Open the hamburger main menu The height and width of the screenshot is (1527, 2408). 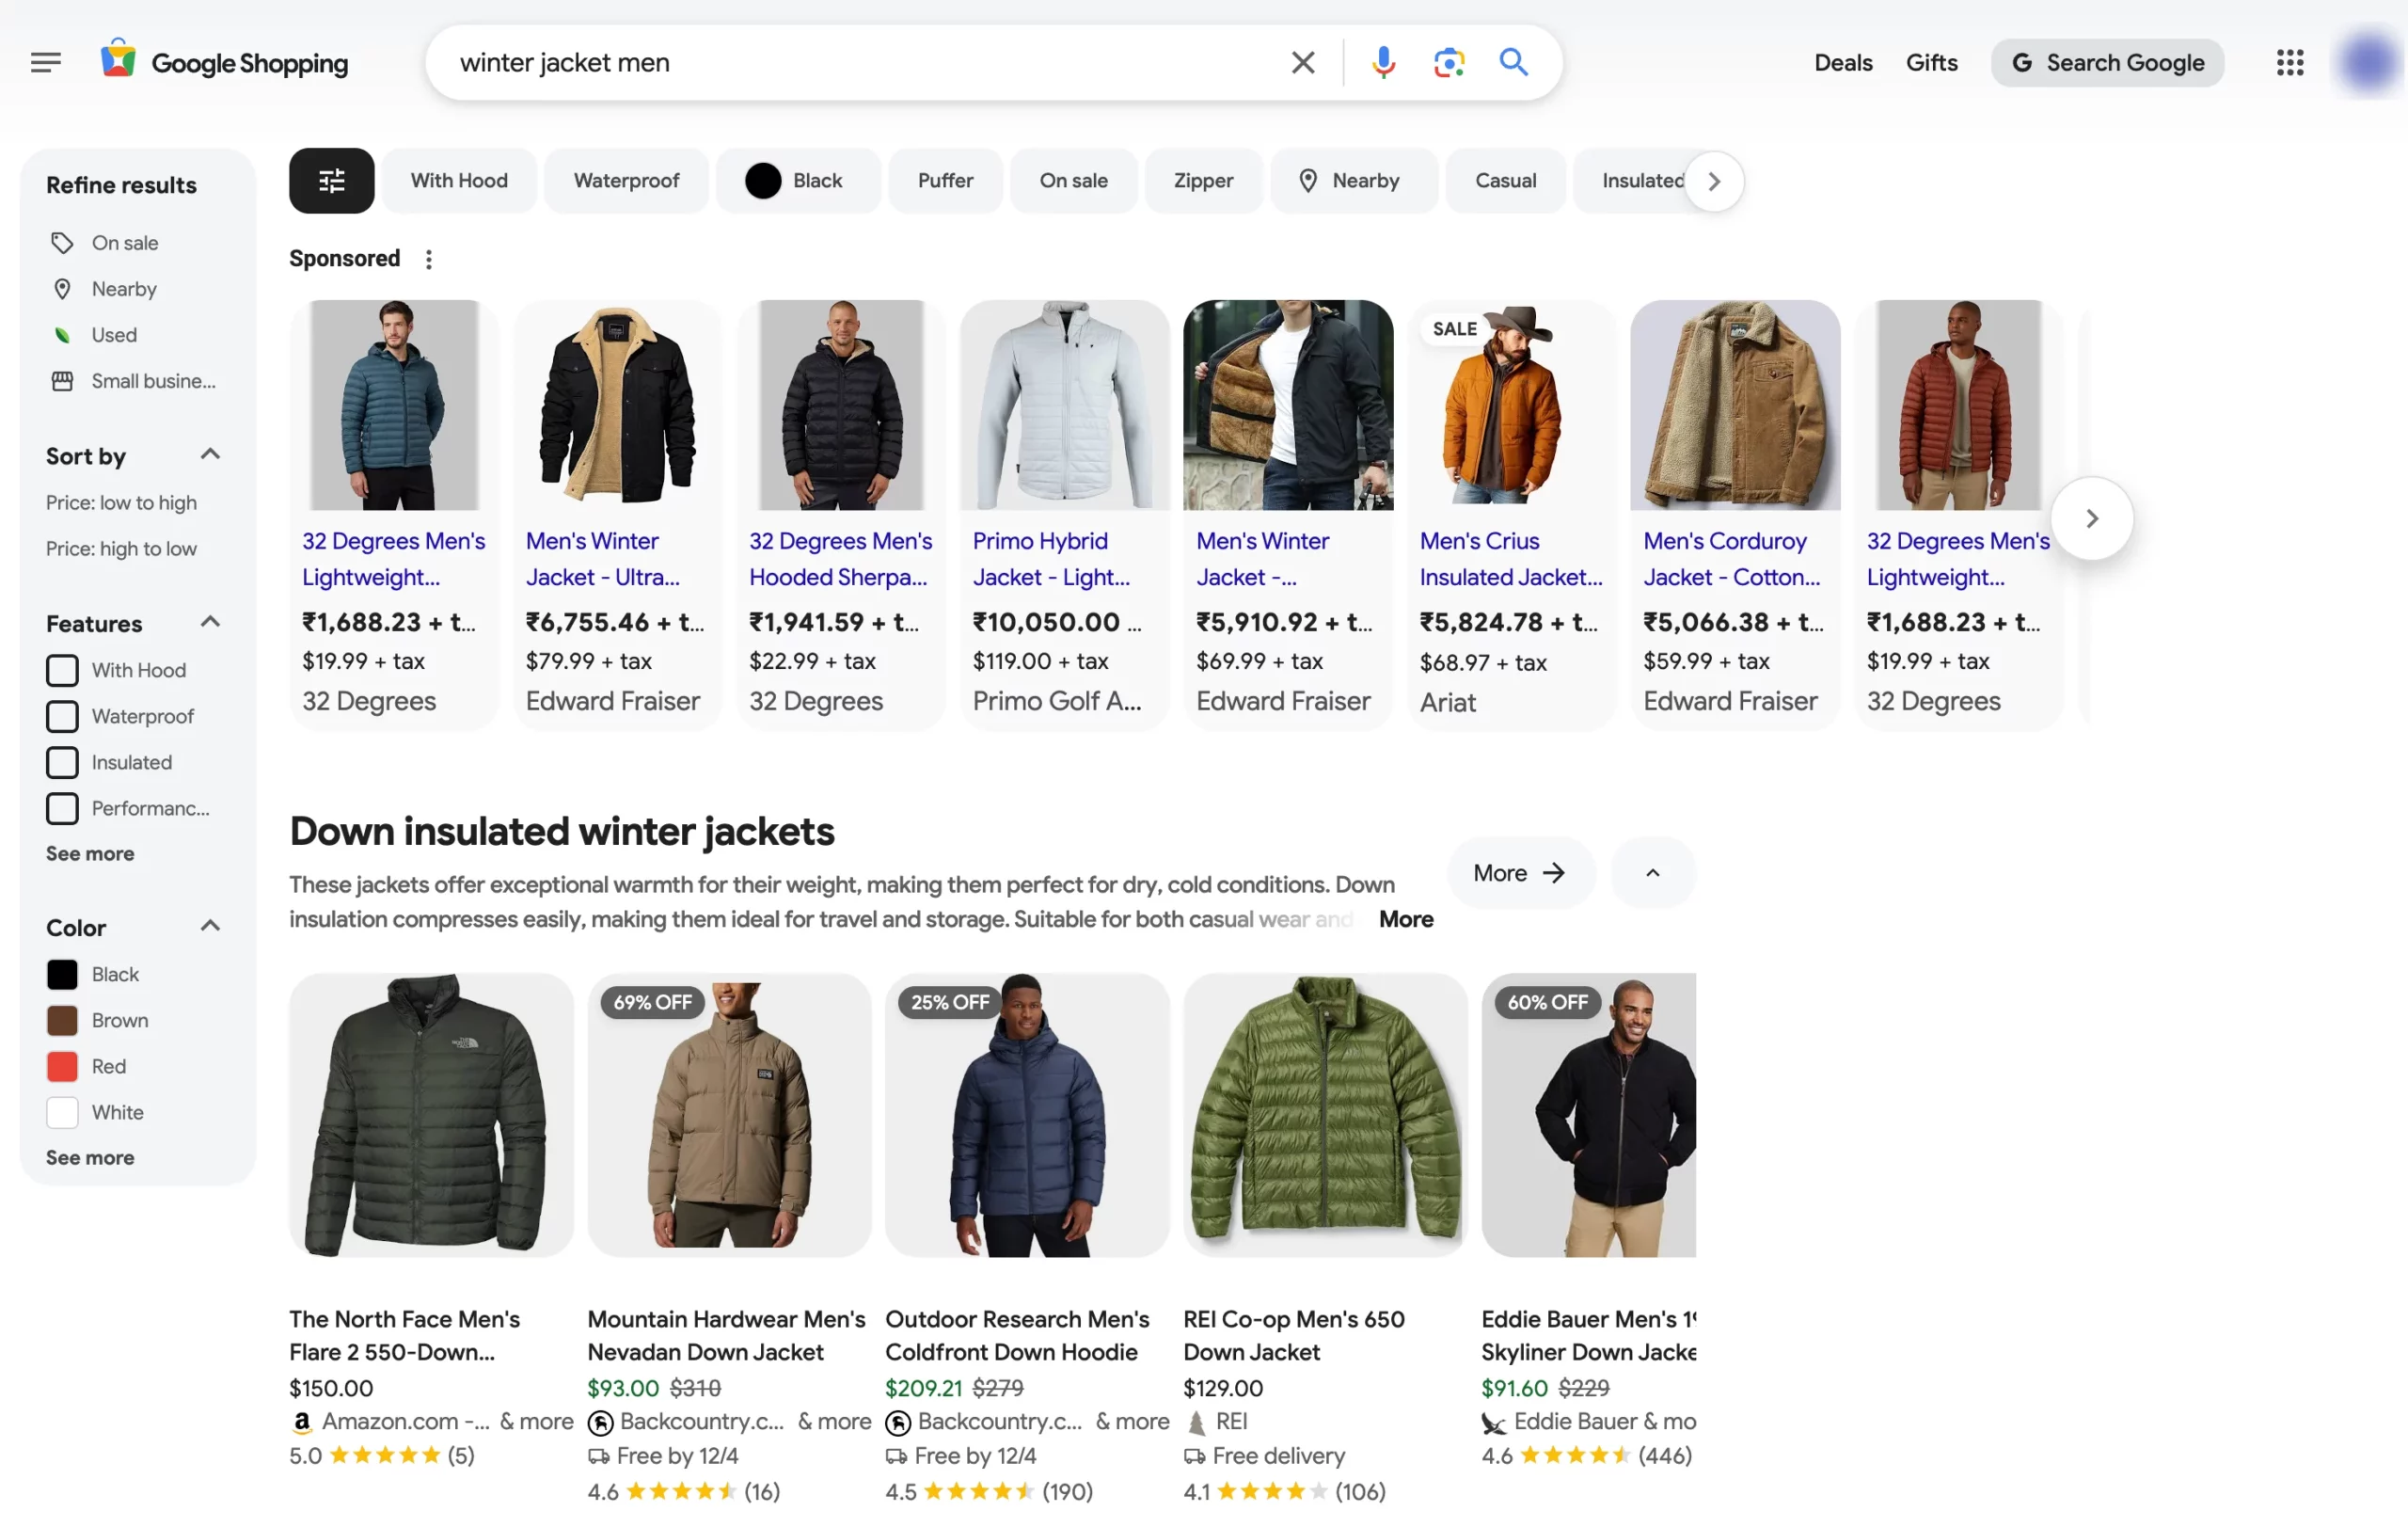click(x=46, y=62)
